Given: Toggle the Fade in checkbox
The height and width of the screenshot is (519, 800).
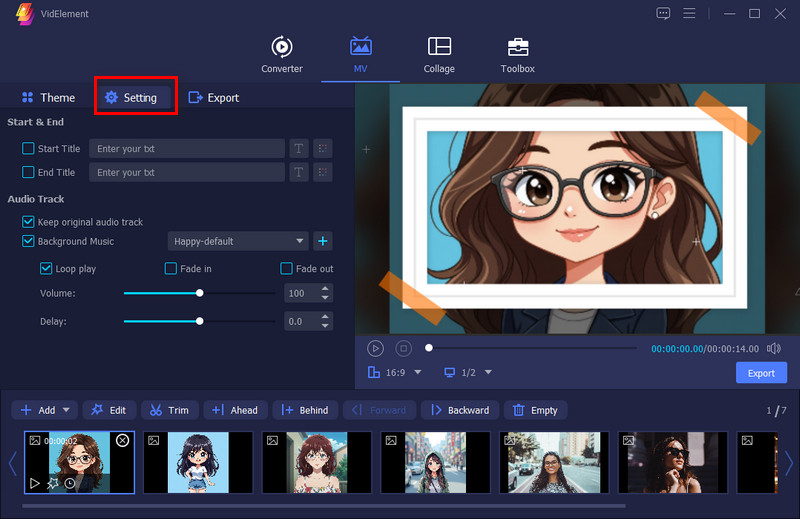Looking at the screenshot, I should click(x=171, y=269).
